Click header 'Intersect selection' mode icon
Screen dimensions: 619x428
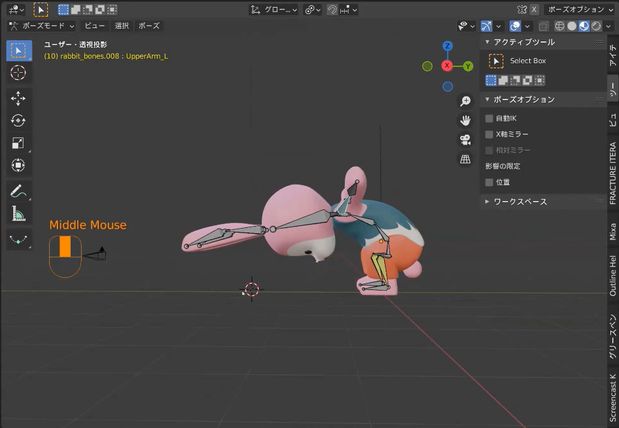click(112, 9)
